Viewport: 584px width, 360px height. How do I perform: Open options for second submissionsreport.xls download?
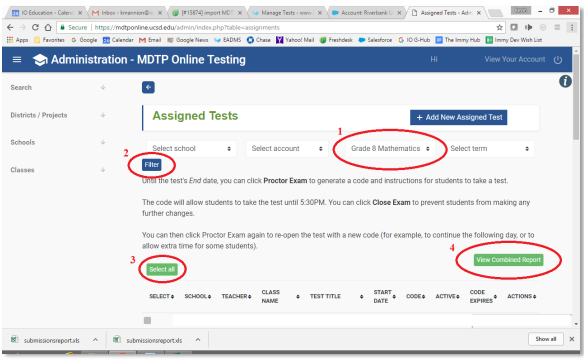click(x=198, y=340)
